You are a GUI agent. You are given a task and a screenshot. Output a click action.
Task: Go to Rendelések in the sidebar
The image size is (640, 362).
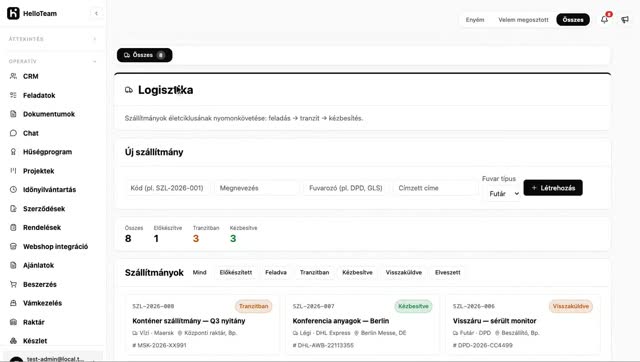point(53,227)
